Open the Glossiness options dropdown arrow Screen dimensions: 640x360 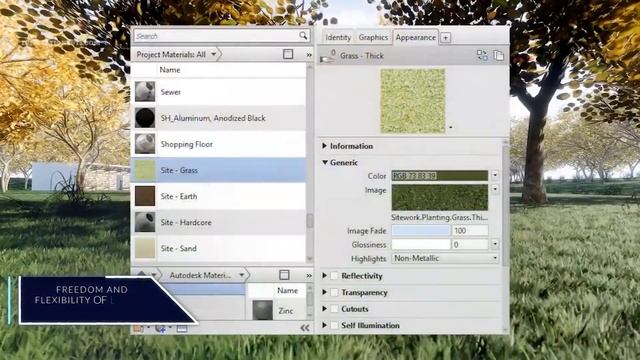(495, 244)
